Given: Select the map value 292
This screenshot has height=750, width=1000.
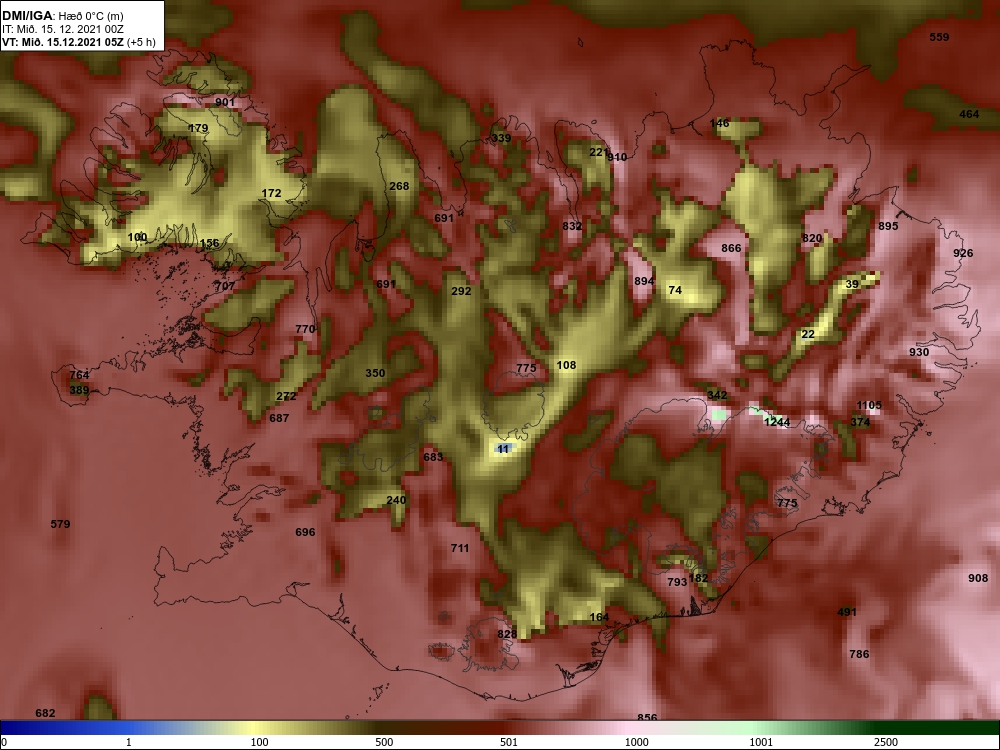Looking at the screenshot, I should 461,291.
